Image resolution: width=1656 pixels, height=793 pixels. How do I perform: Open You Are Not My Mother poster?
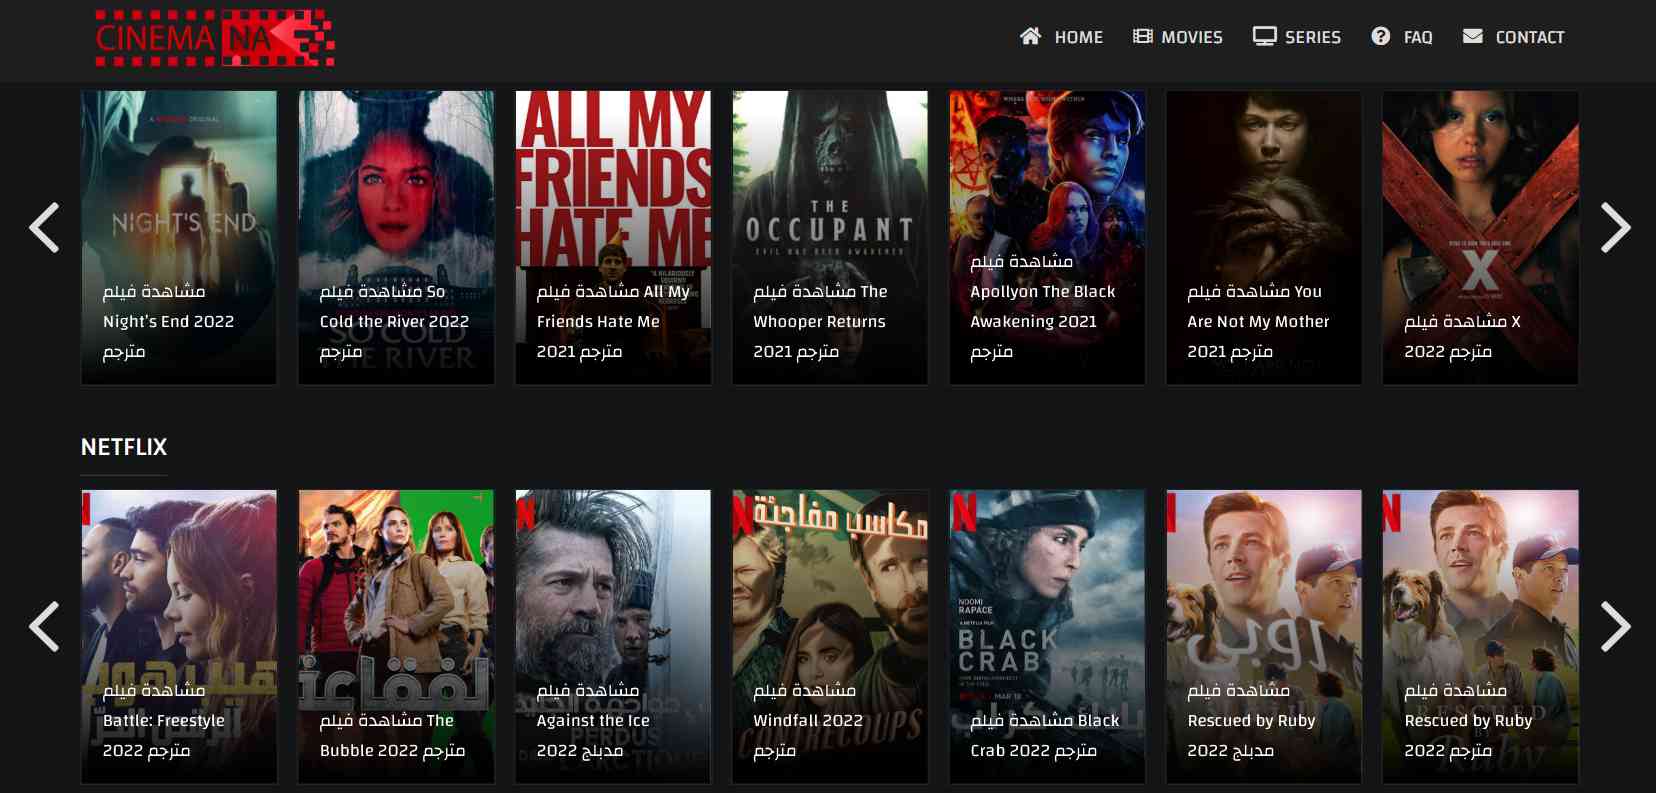point(1264,238)
